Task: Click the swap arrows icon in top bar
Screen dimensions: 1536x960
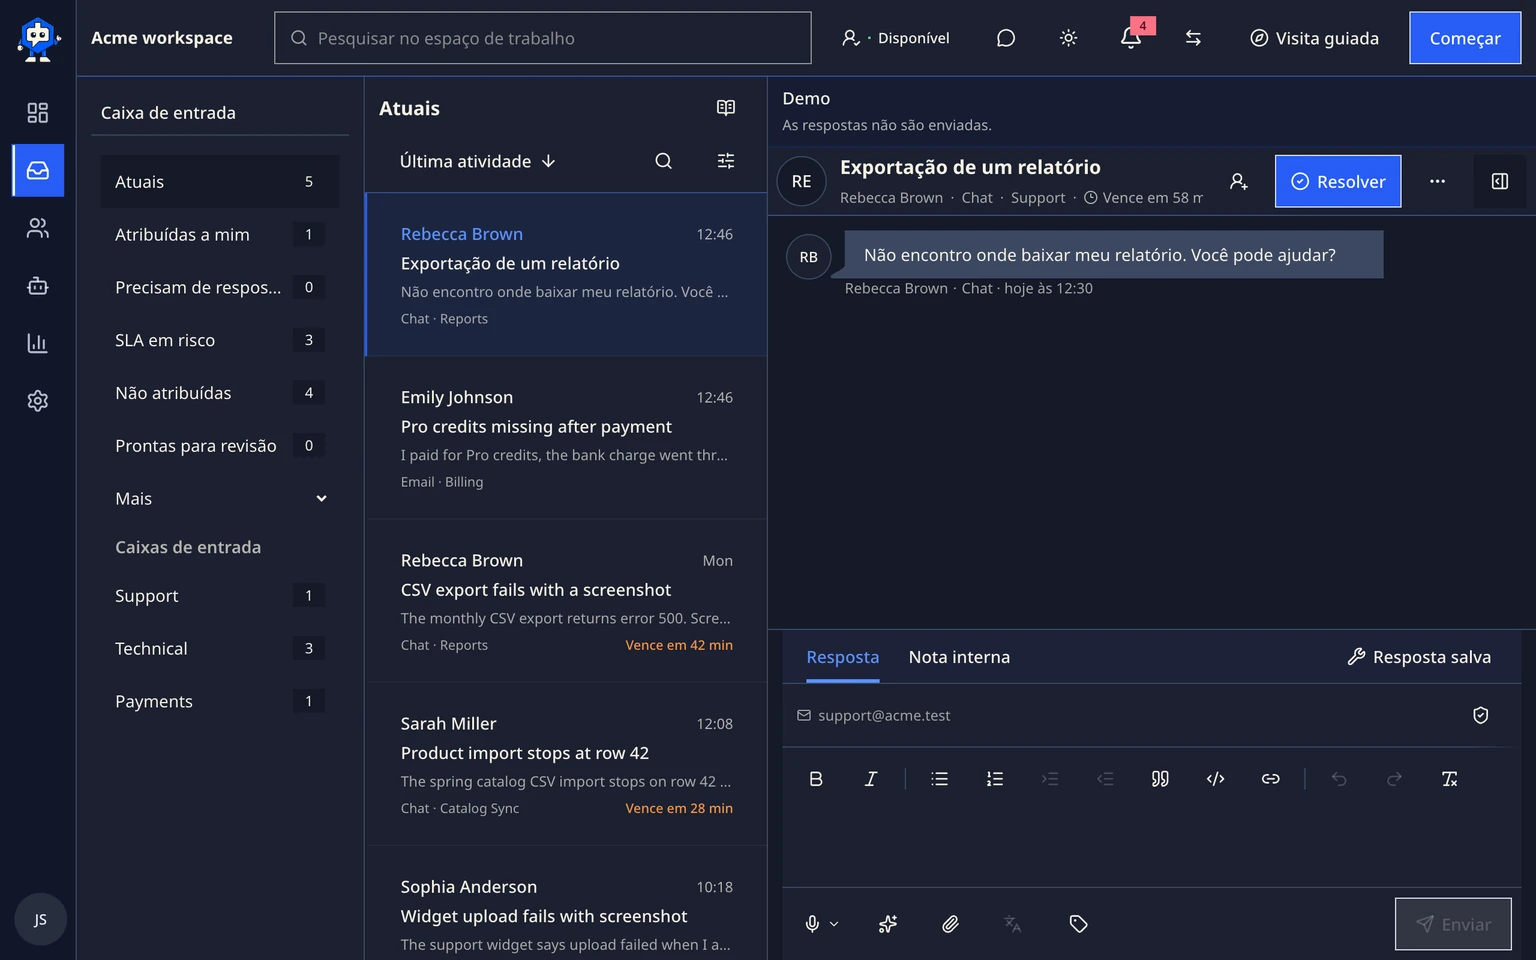Action: [x=1193, y=38]
